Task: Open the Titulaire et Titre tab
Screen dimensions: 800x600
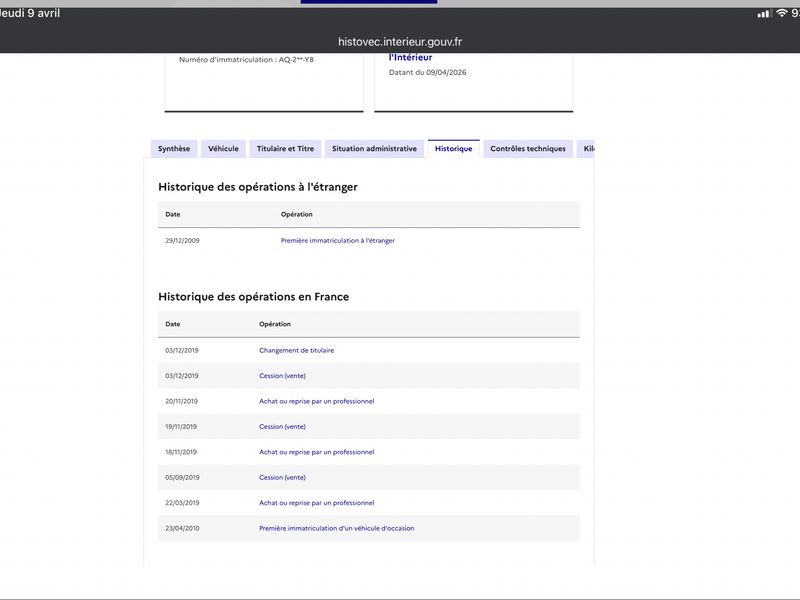Action: pos(285,148)
